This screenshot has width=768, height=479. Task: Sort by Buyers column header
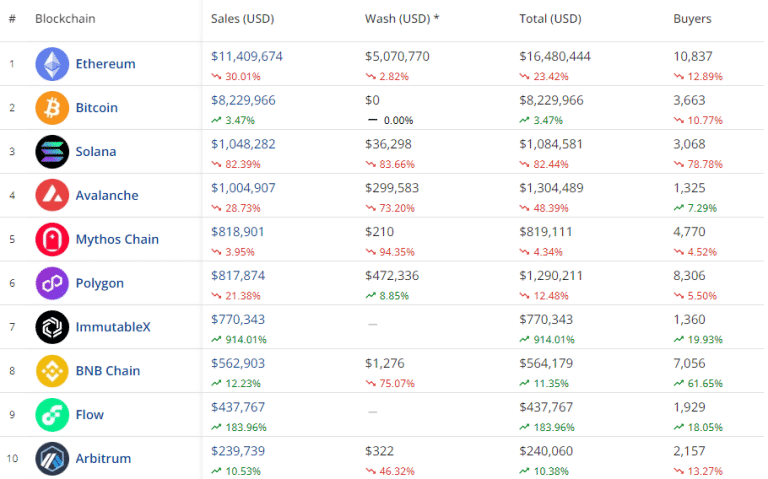pos(692,19)
